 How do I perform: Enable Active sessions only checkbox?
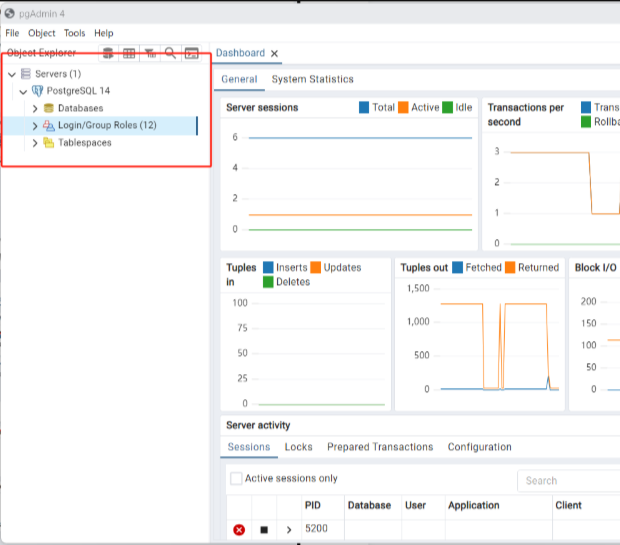[x=236, y=478]
